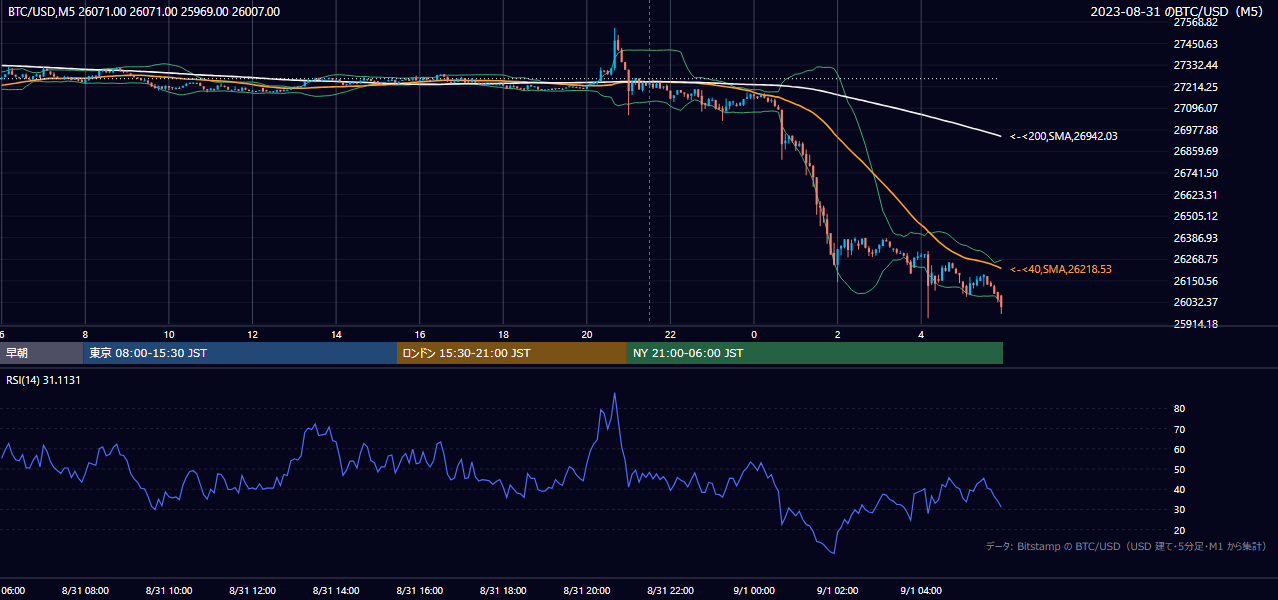1278x600 pixels.
Task: Click the '200,SMA,26942.03' moving average label
Action: (x=1063, y=136)
